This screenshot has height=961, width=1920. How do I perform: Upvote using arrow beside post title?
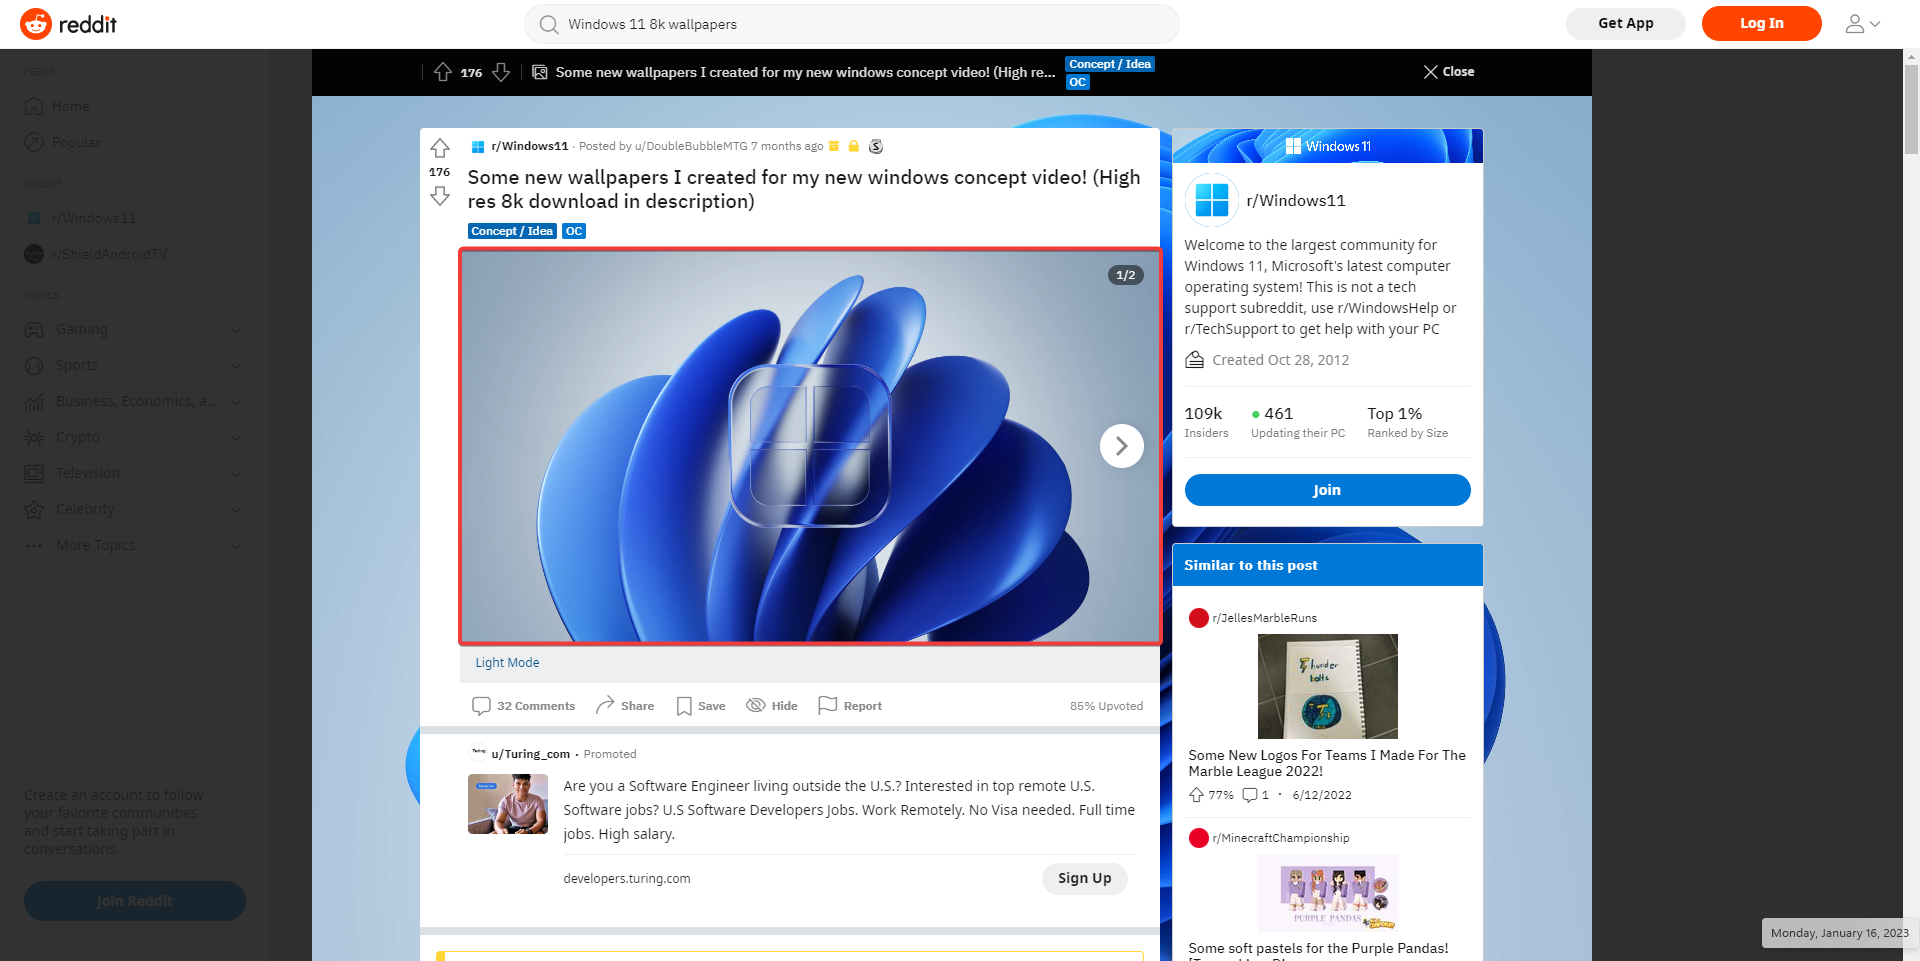(440, 149)
